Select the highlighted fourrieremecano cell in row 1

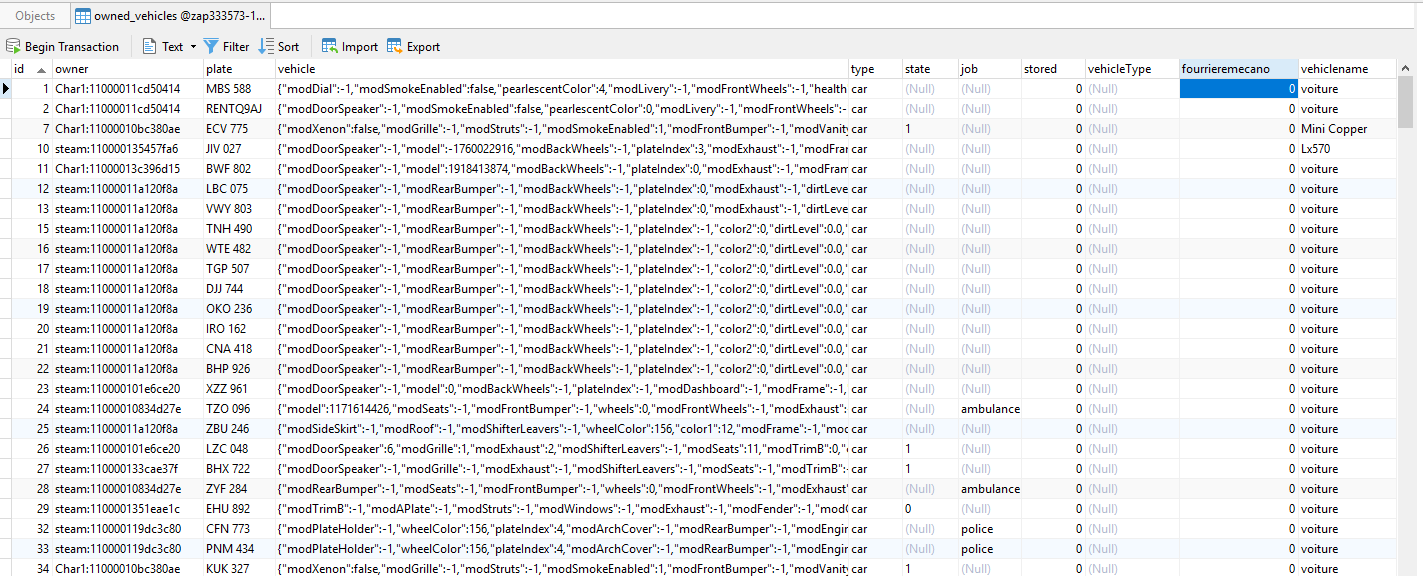point(1238,89)
